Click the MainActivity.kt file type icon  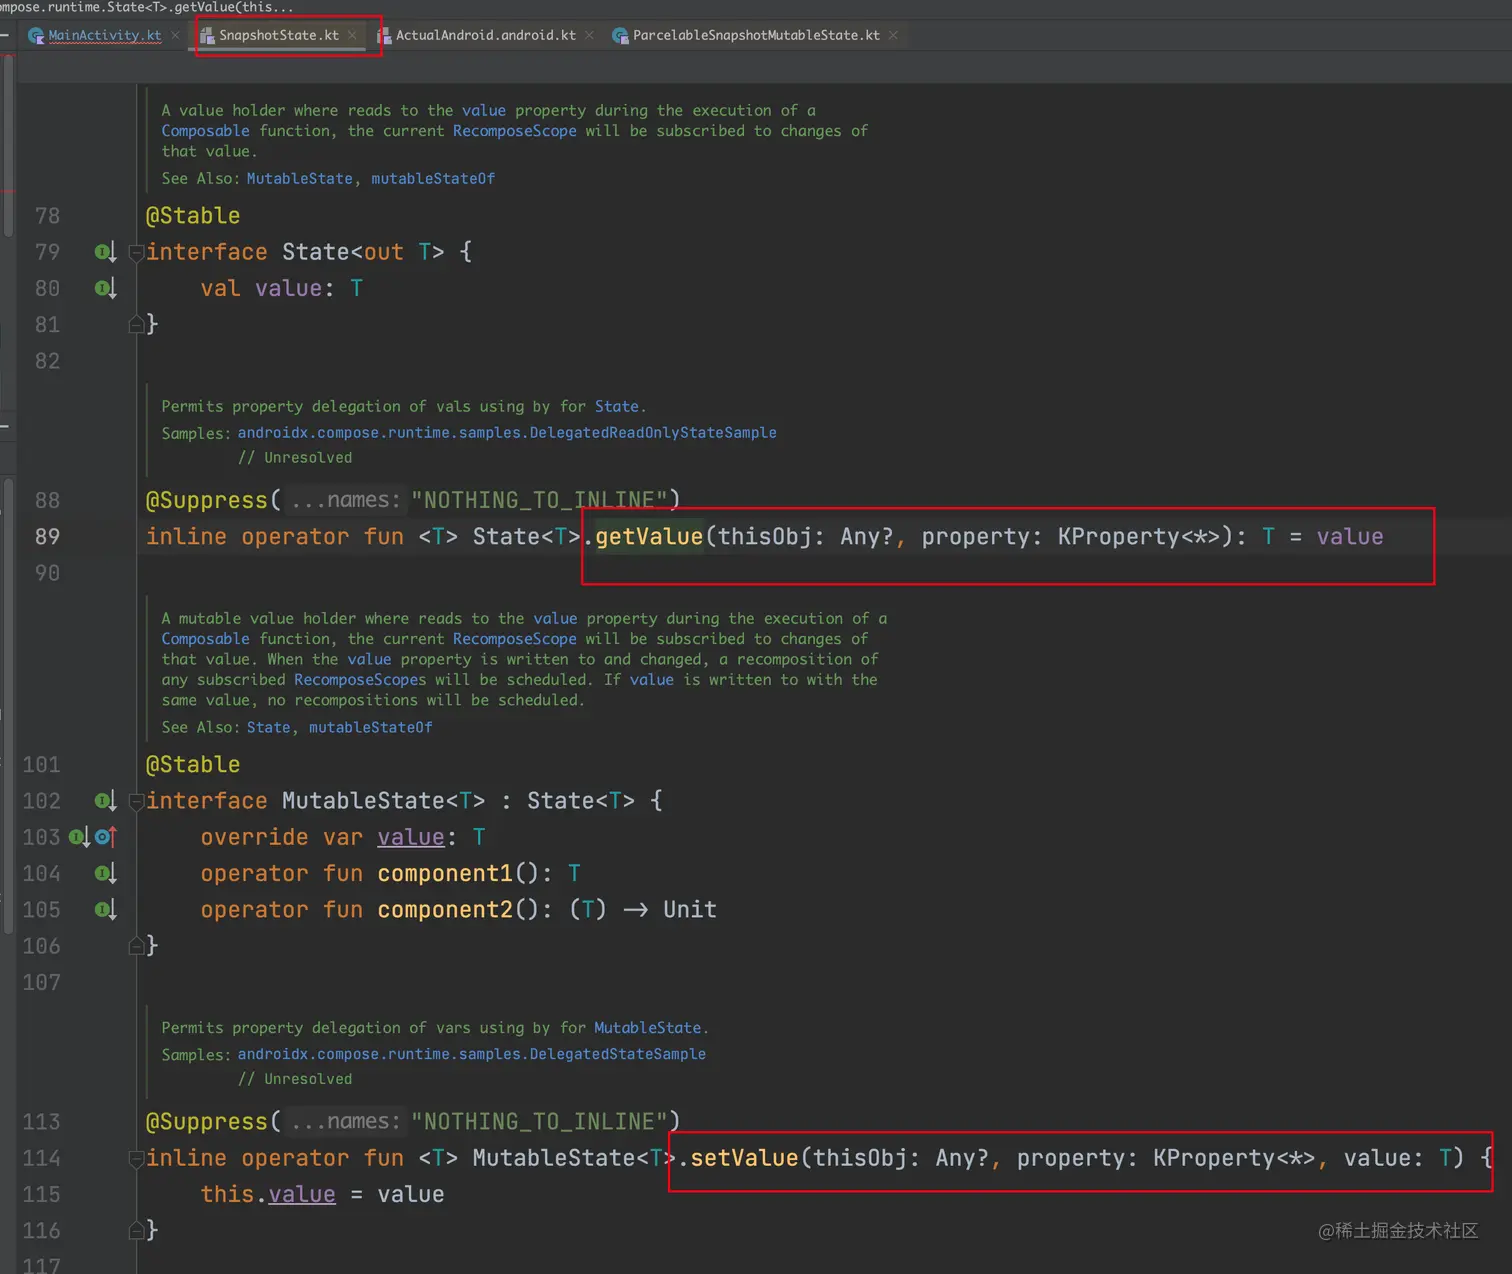37,36
